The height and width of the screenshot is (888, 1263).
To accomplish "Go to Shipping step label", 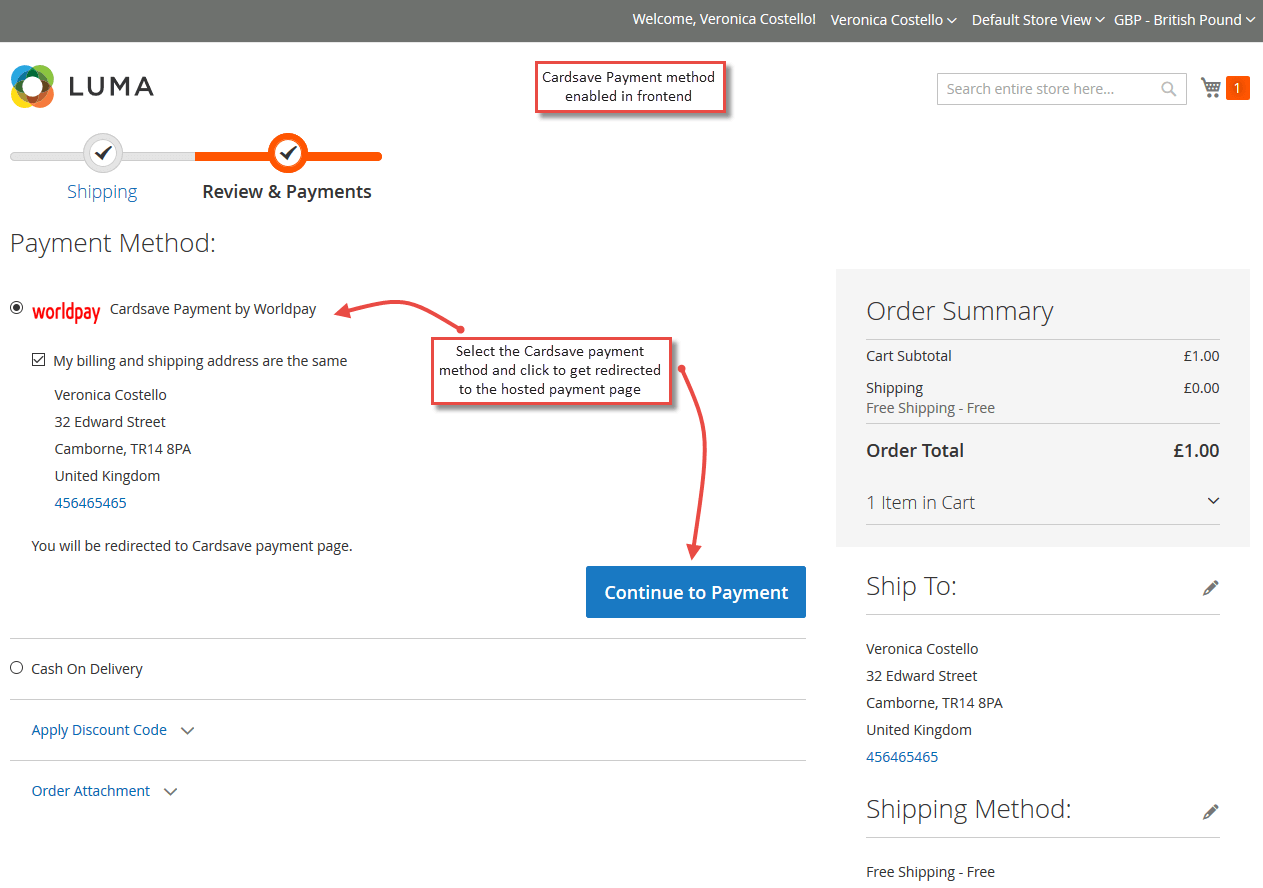I will pyautogui.click(x=102, y=192).
